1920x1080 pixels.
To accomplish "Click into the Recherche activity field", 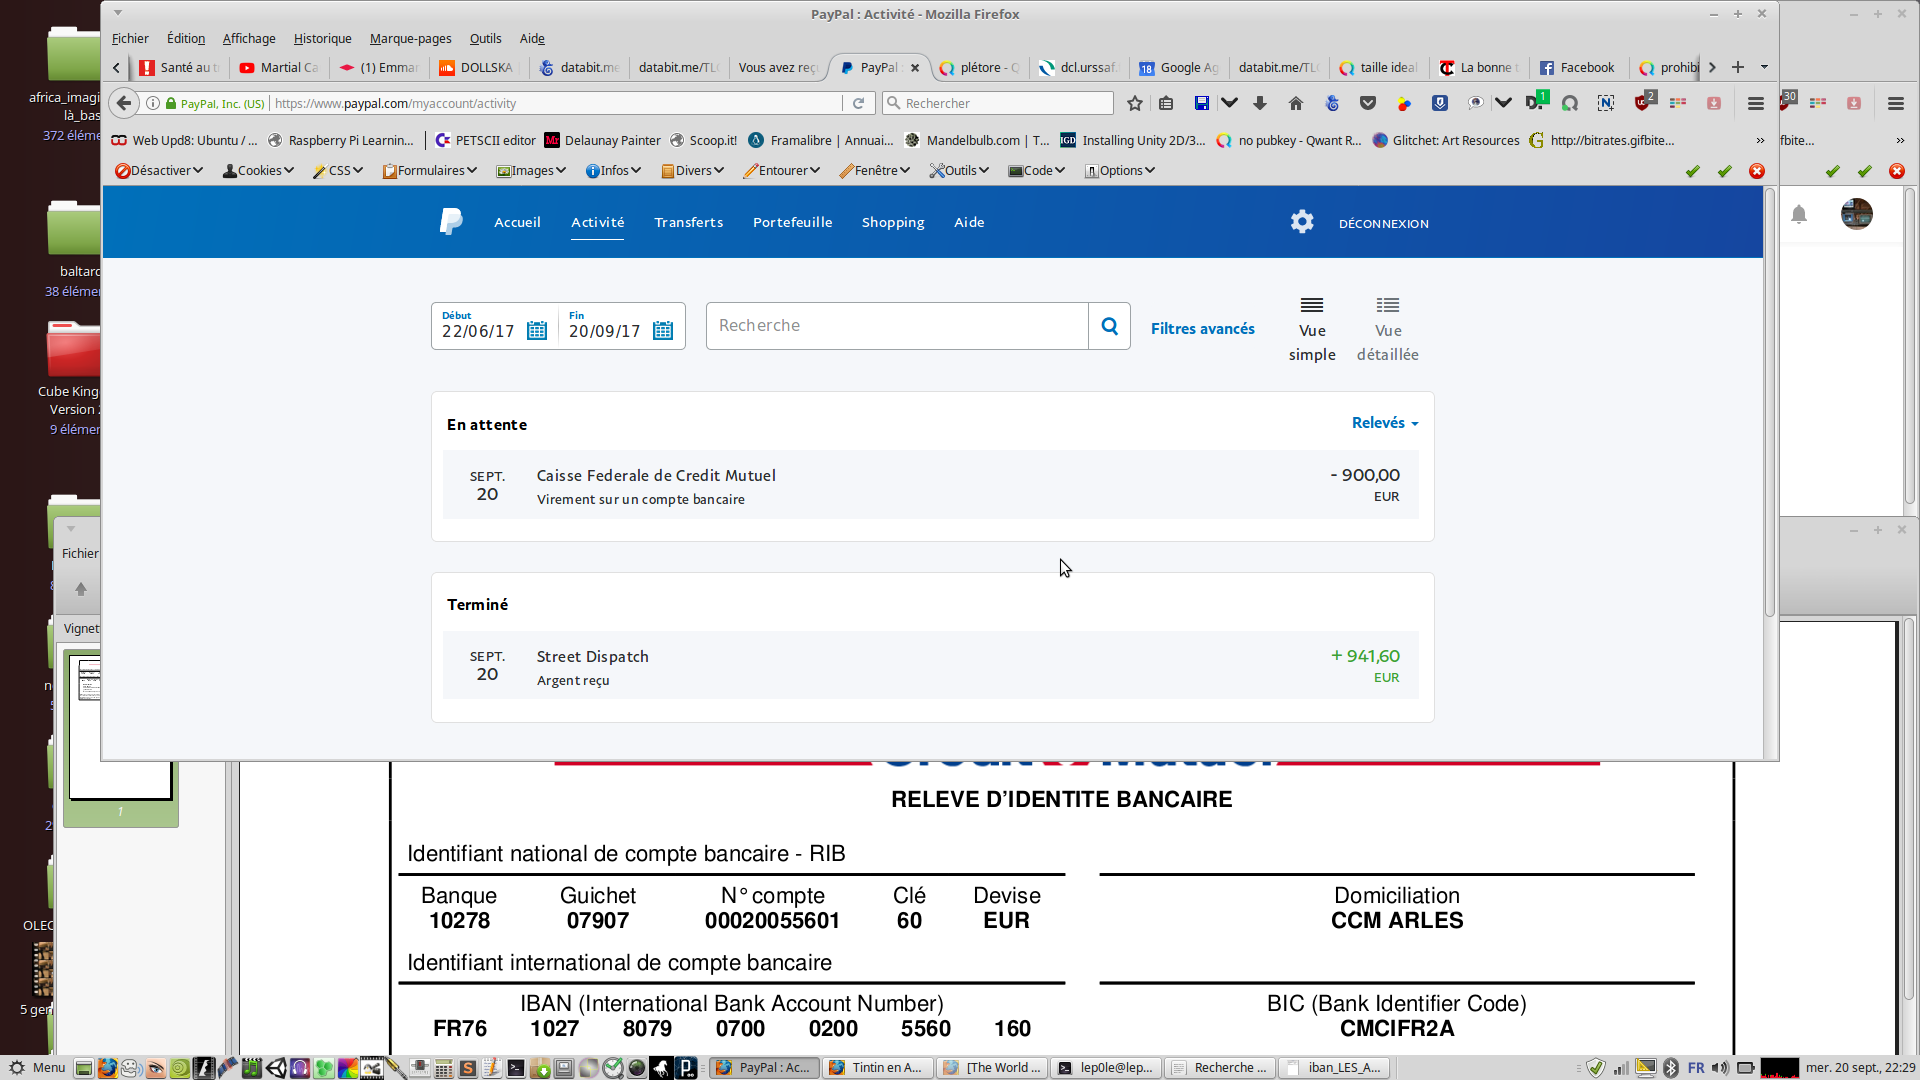I will [x=896, y=326].
